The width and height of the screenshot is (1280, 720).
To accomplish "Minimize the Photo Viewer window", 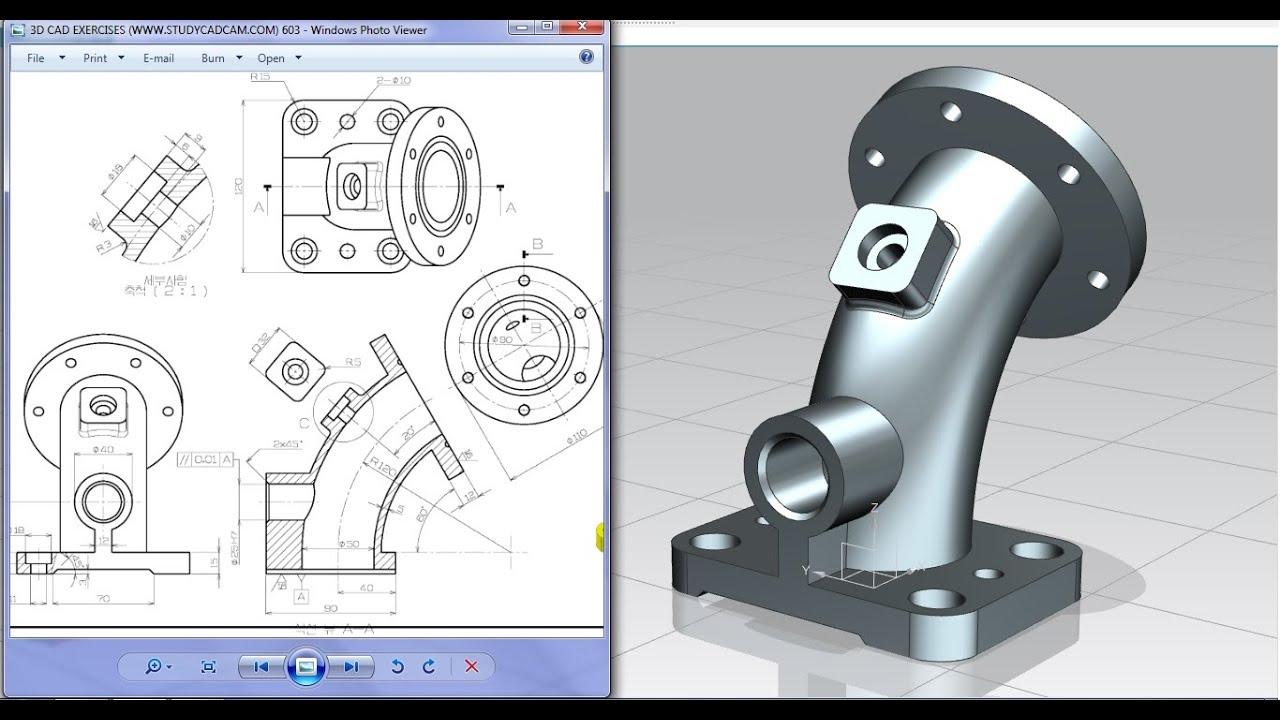I will coord(521,28).
